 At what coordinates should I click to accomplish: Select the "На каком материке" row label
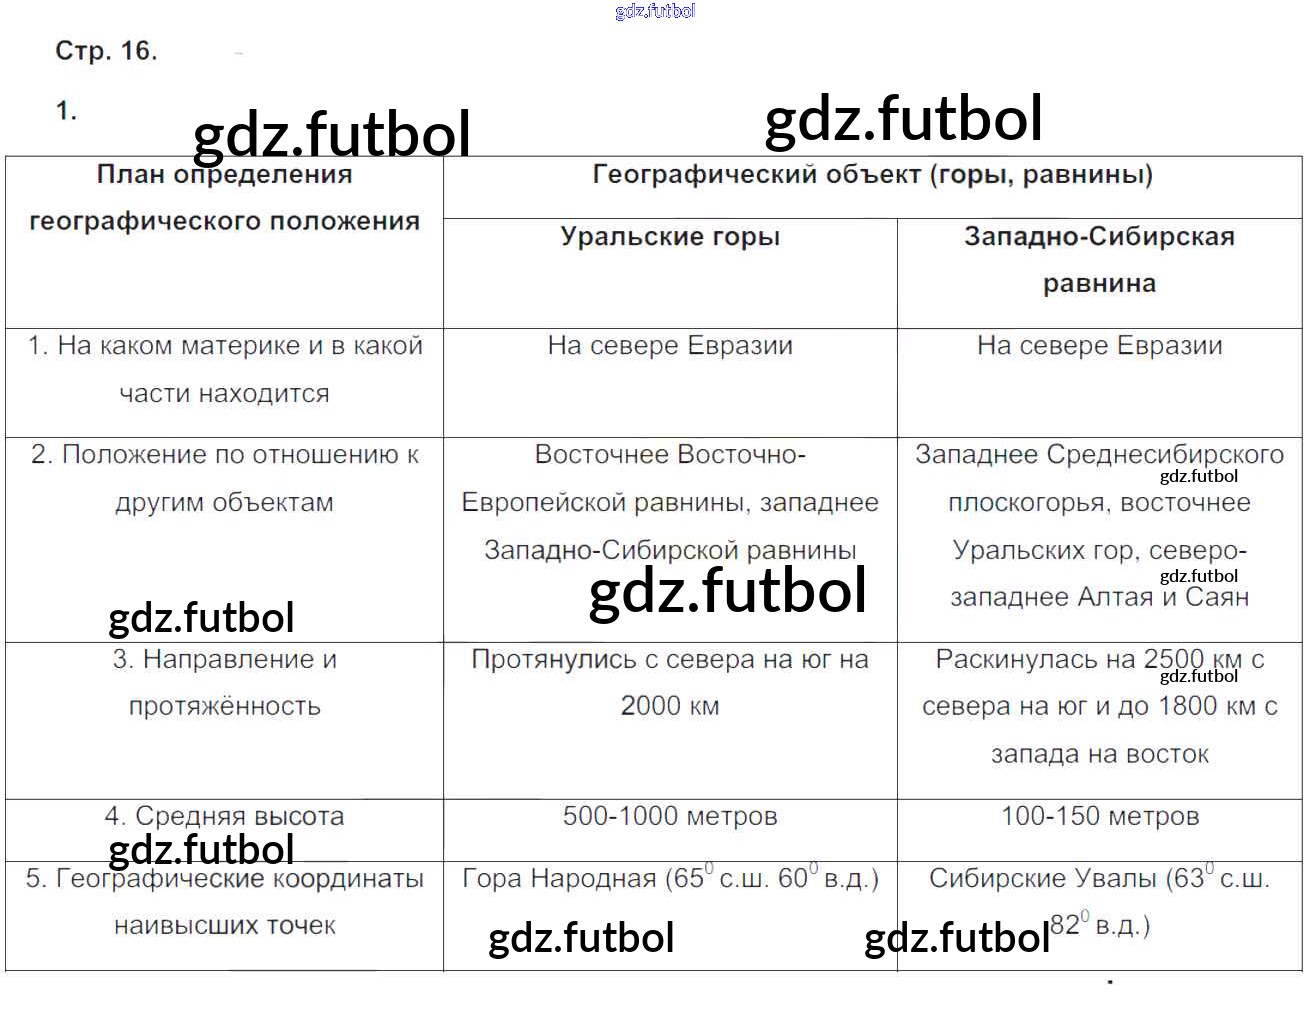click(x=224, y=369)
